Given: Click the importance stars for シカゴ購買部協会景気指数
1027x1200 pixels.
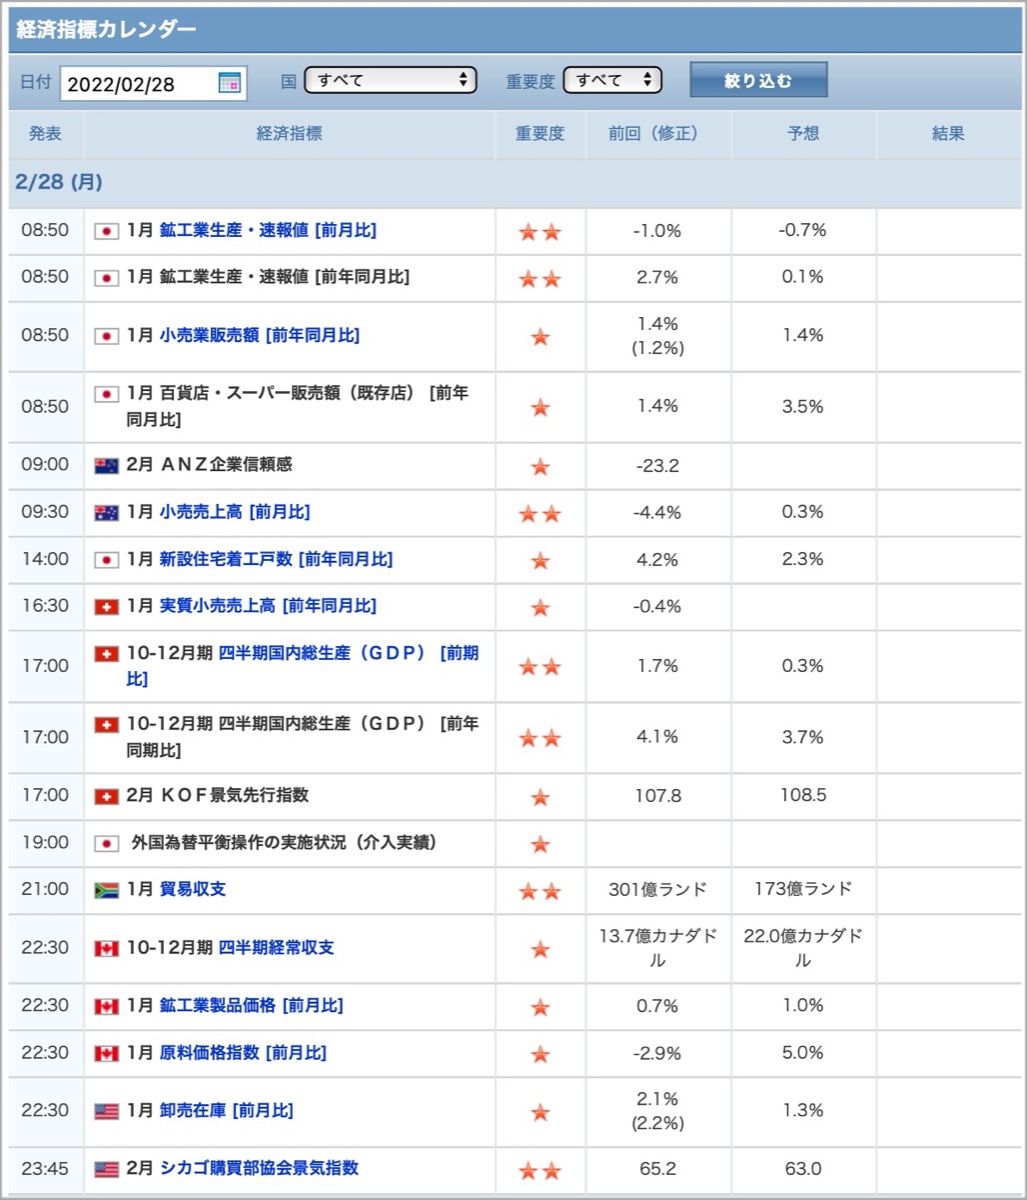Looking at the screenshot, I should point(540,1171).
